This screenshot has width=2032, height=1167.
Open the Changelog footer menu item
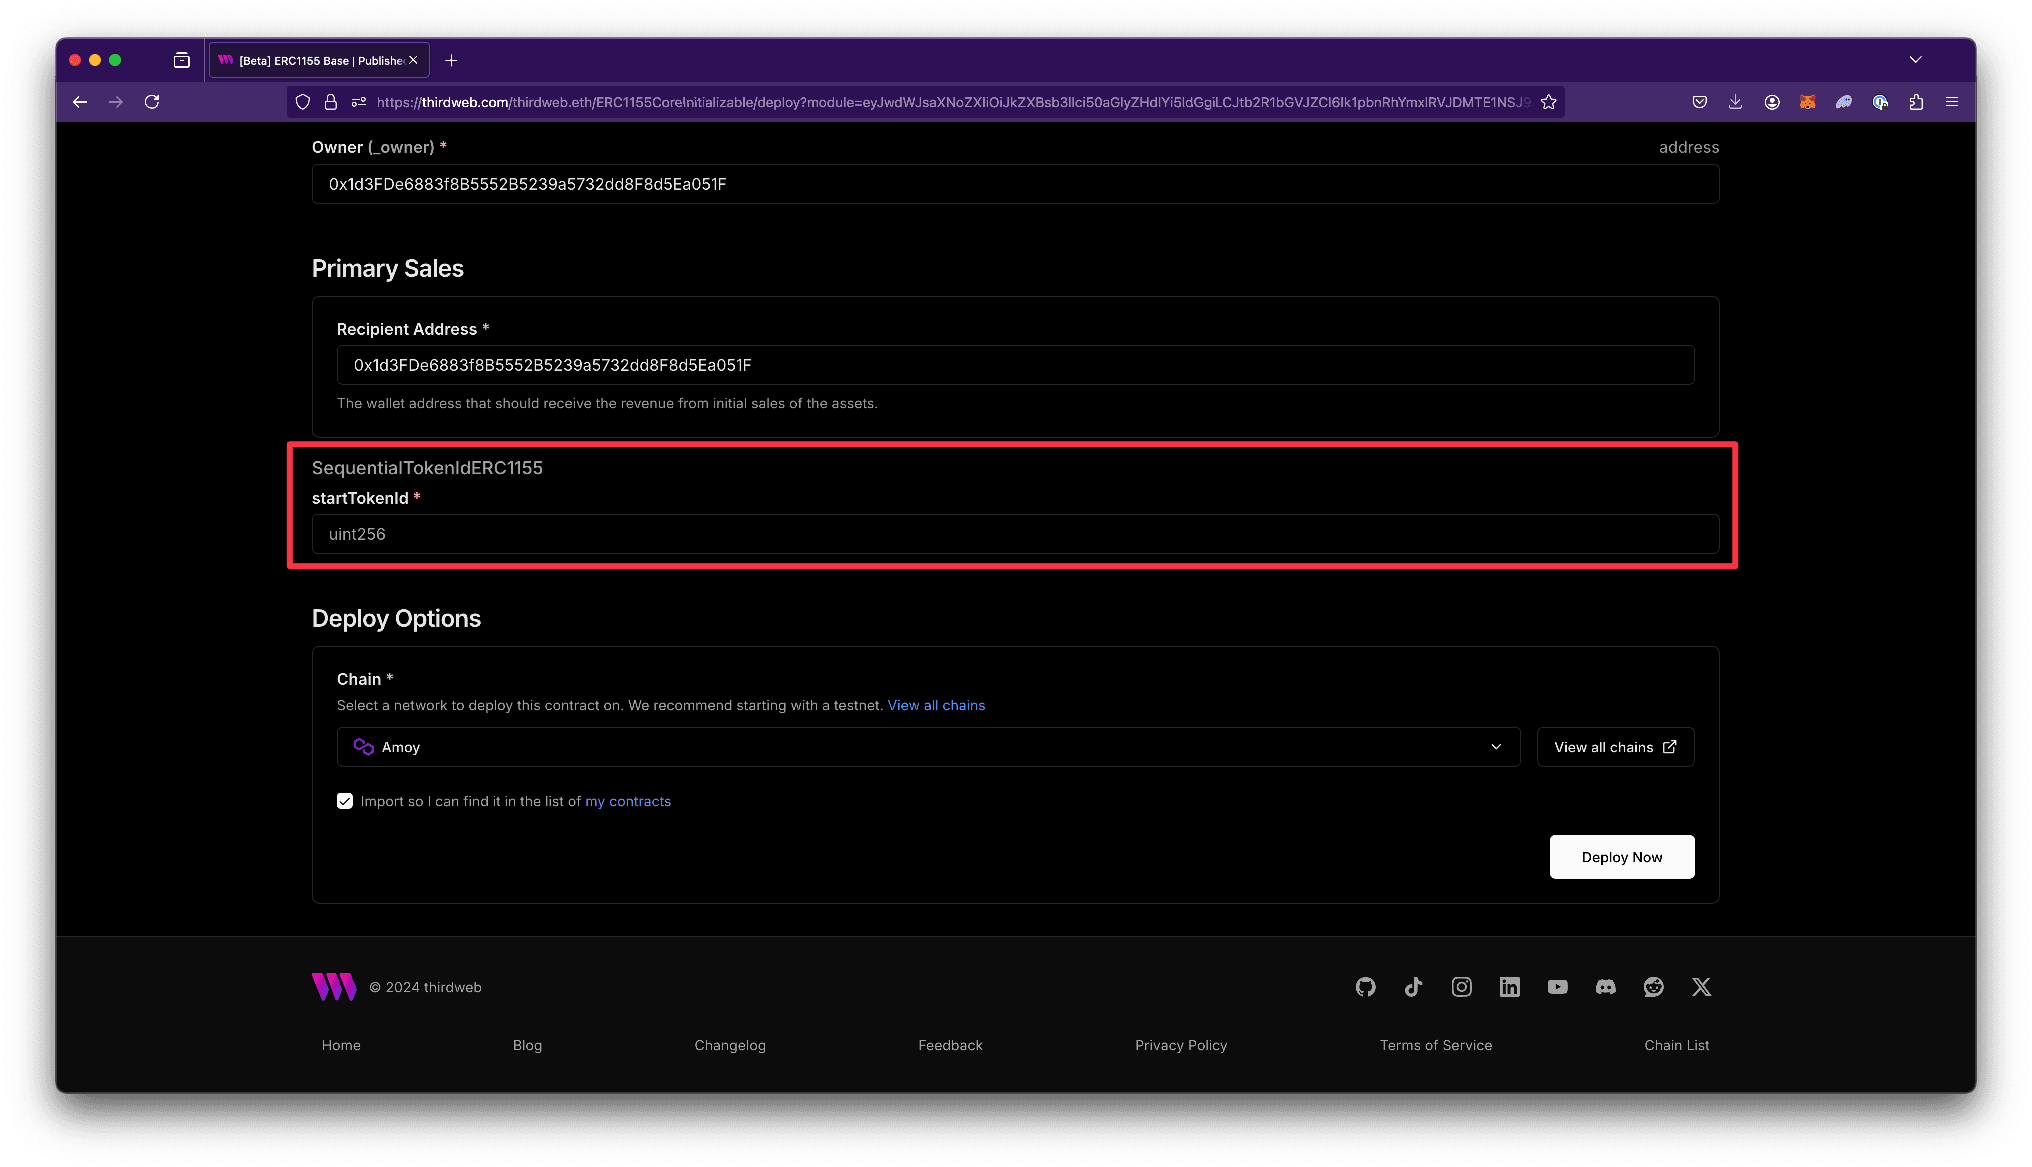(x=730, y=1045)
